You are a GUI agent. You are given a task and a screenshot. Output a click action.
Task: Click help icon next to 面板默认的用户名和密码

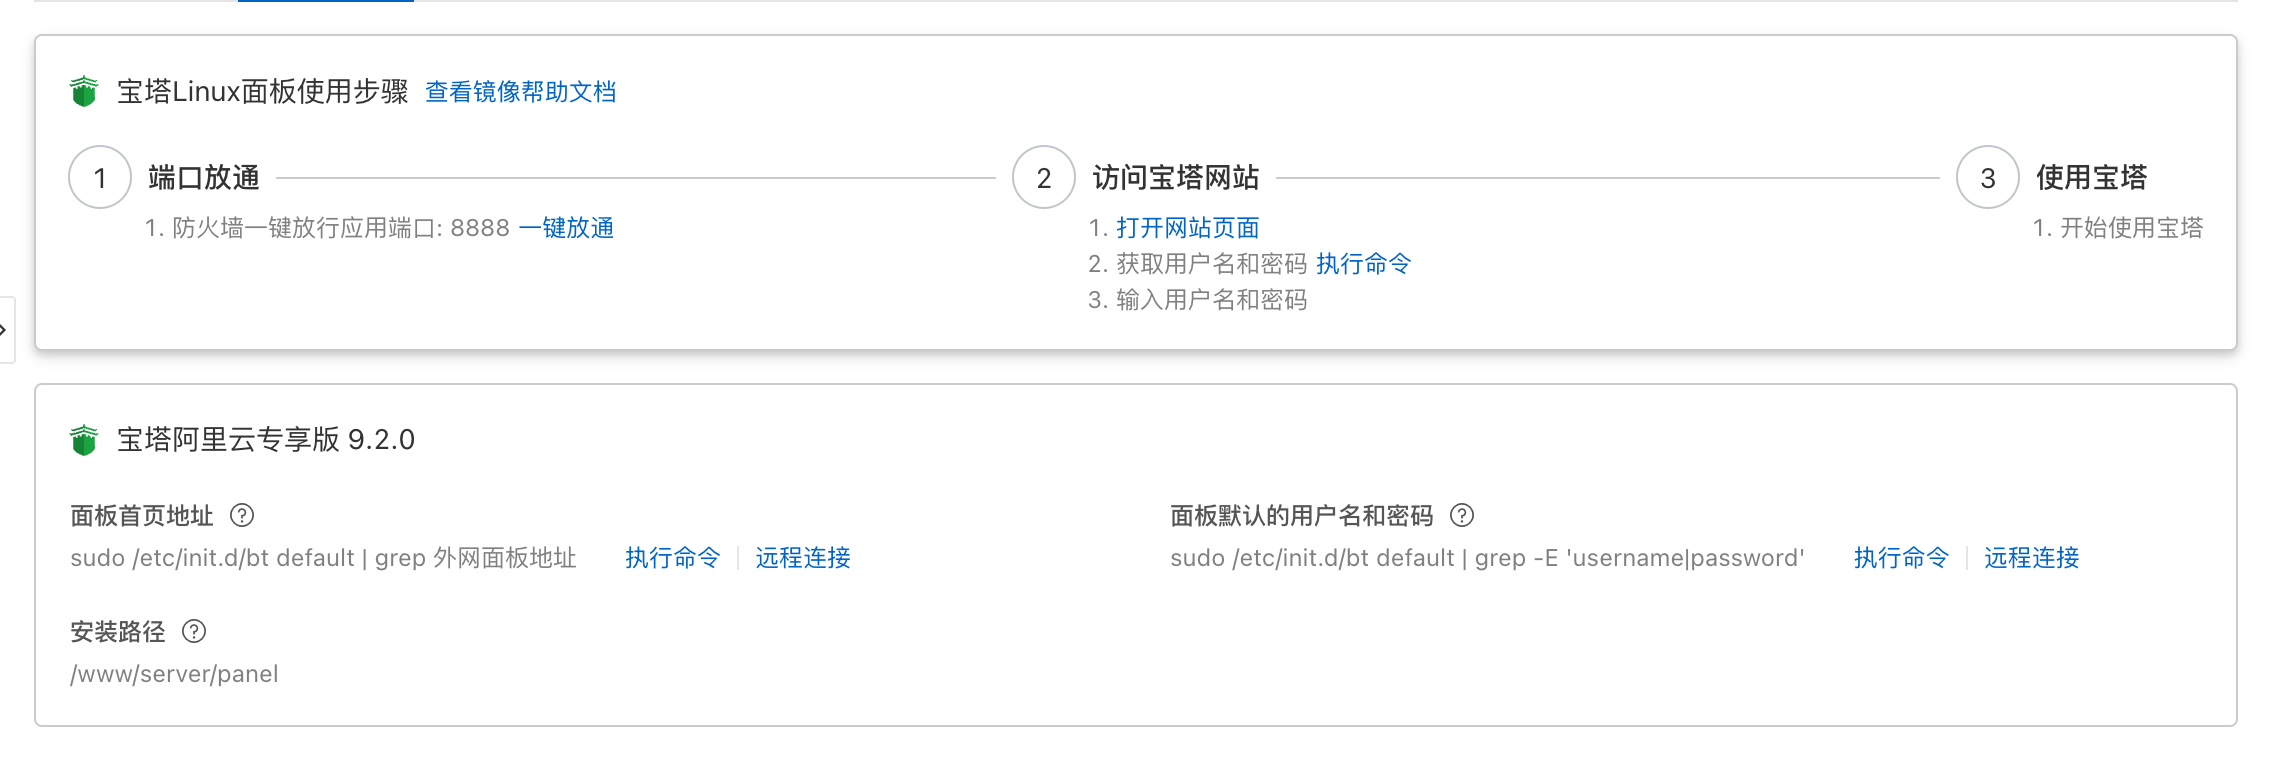click(x=1462, y=515)
